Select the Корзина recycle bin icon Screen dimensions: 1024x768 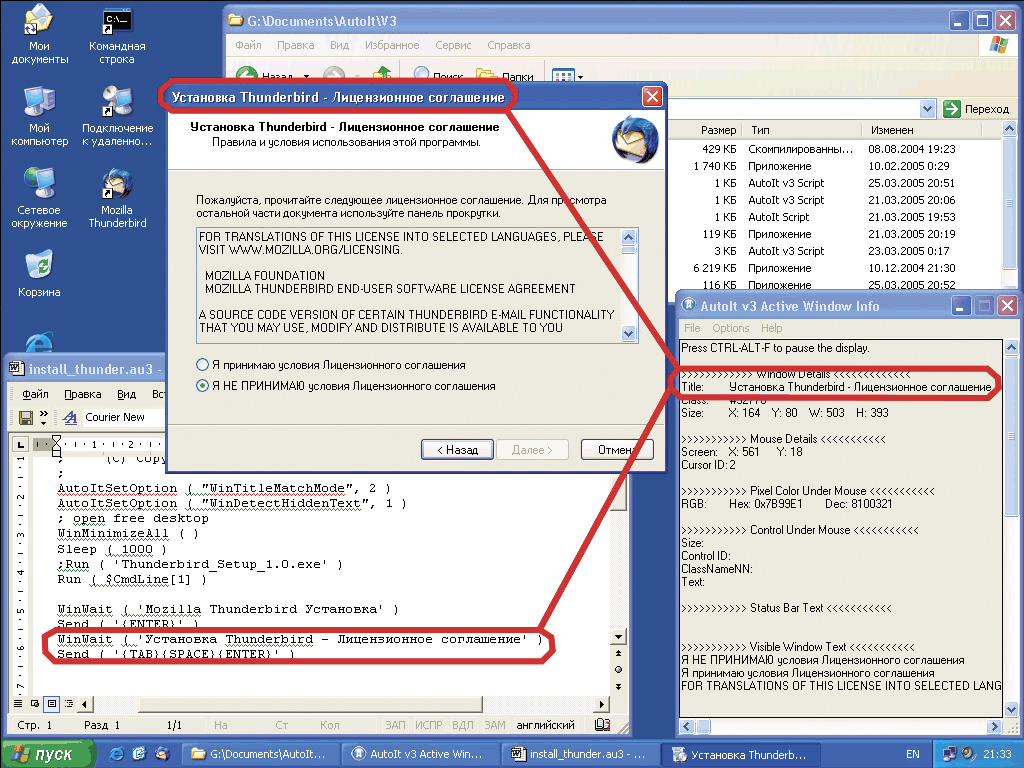tap(39, 273)
